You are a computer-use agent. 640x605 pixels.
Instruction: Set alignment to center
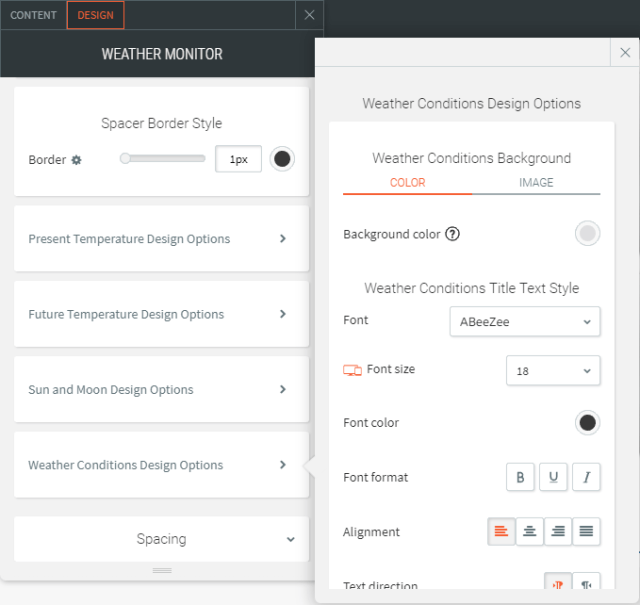coord(530,532)
